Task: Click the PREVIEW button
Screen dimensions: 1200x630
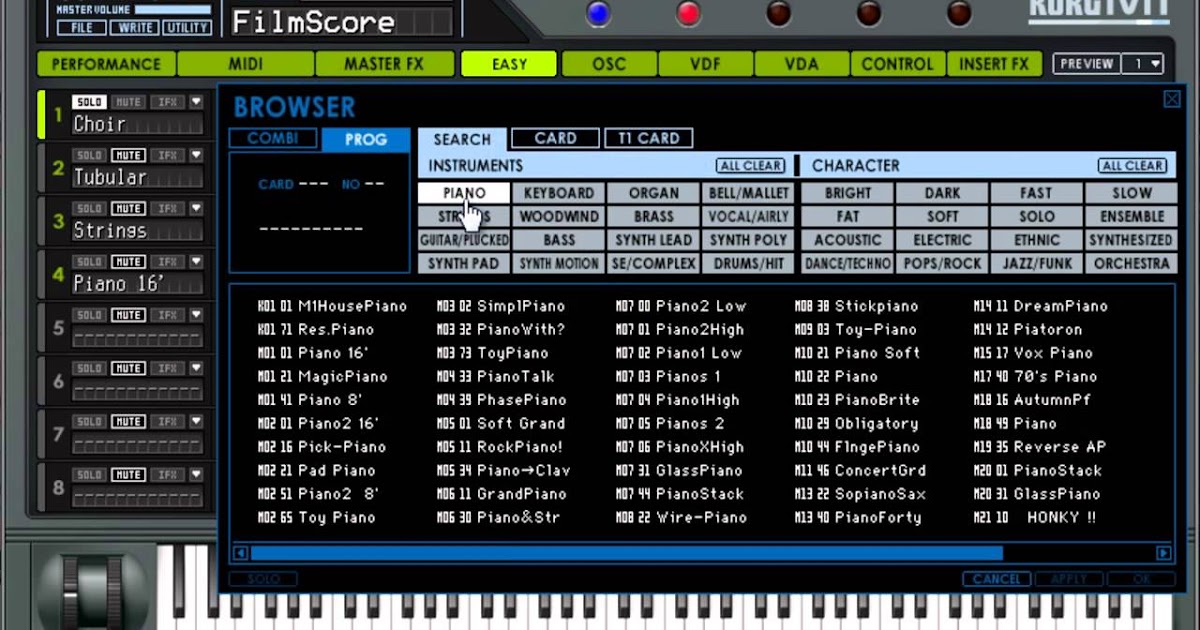Action: 1087,64
